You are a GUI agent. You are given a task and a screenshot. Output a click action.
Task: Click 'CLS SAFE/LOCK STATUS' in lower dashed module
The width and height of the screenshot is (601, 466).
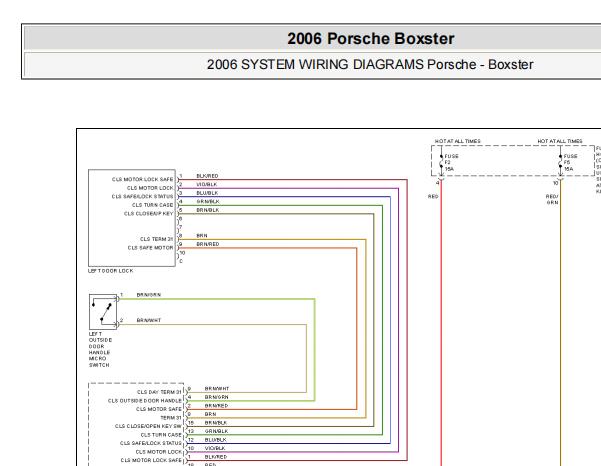(151, 443)
